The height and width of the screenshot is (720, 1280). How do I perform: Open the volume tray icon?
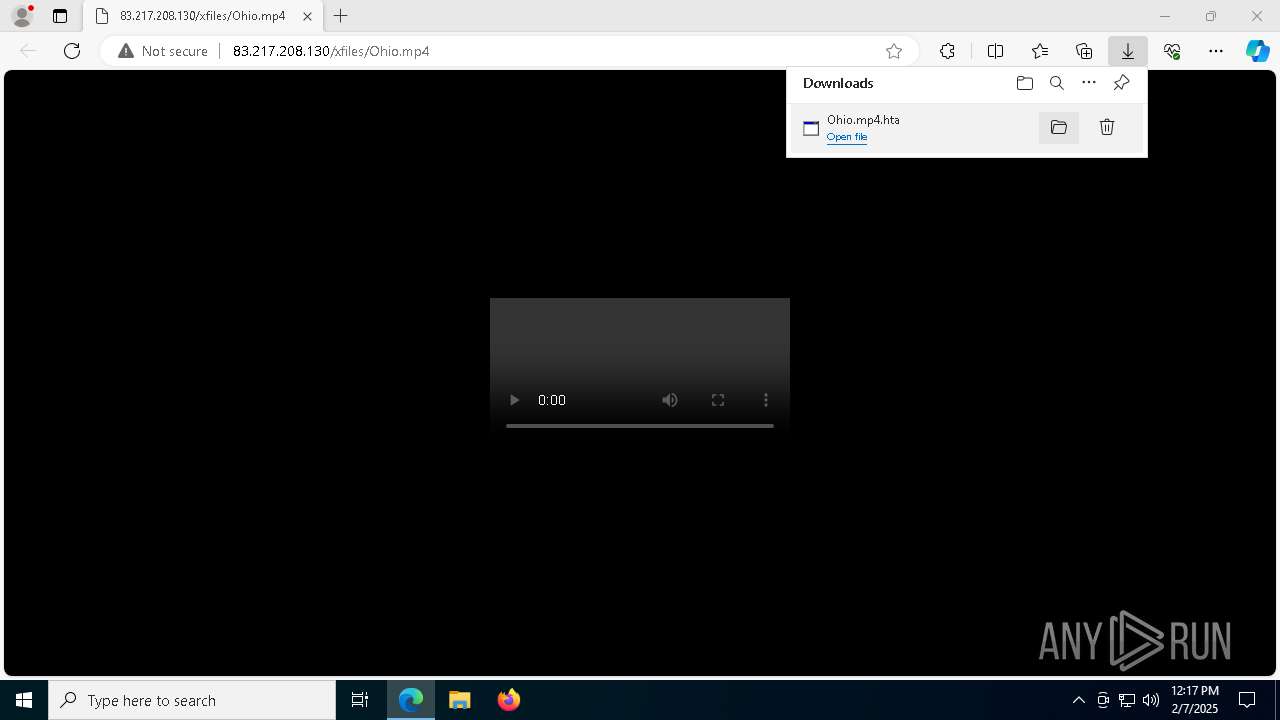(1151, 700)
